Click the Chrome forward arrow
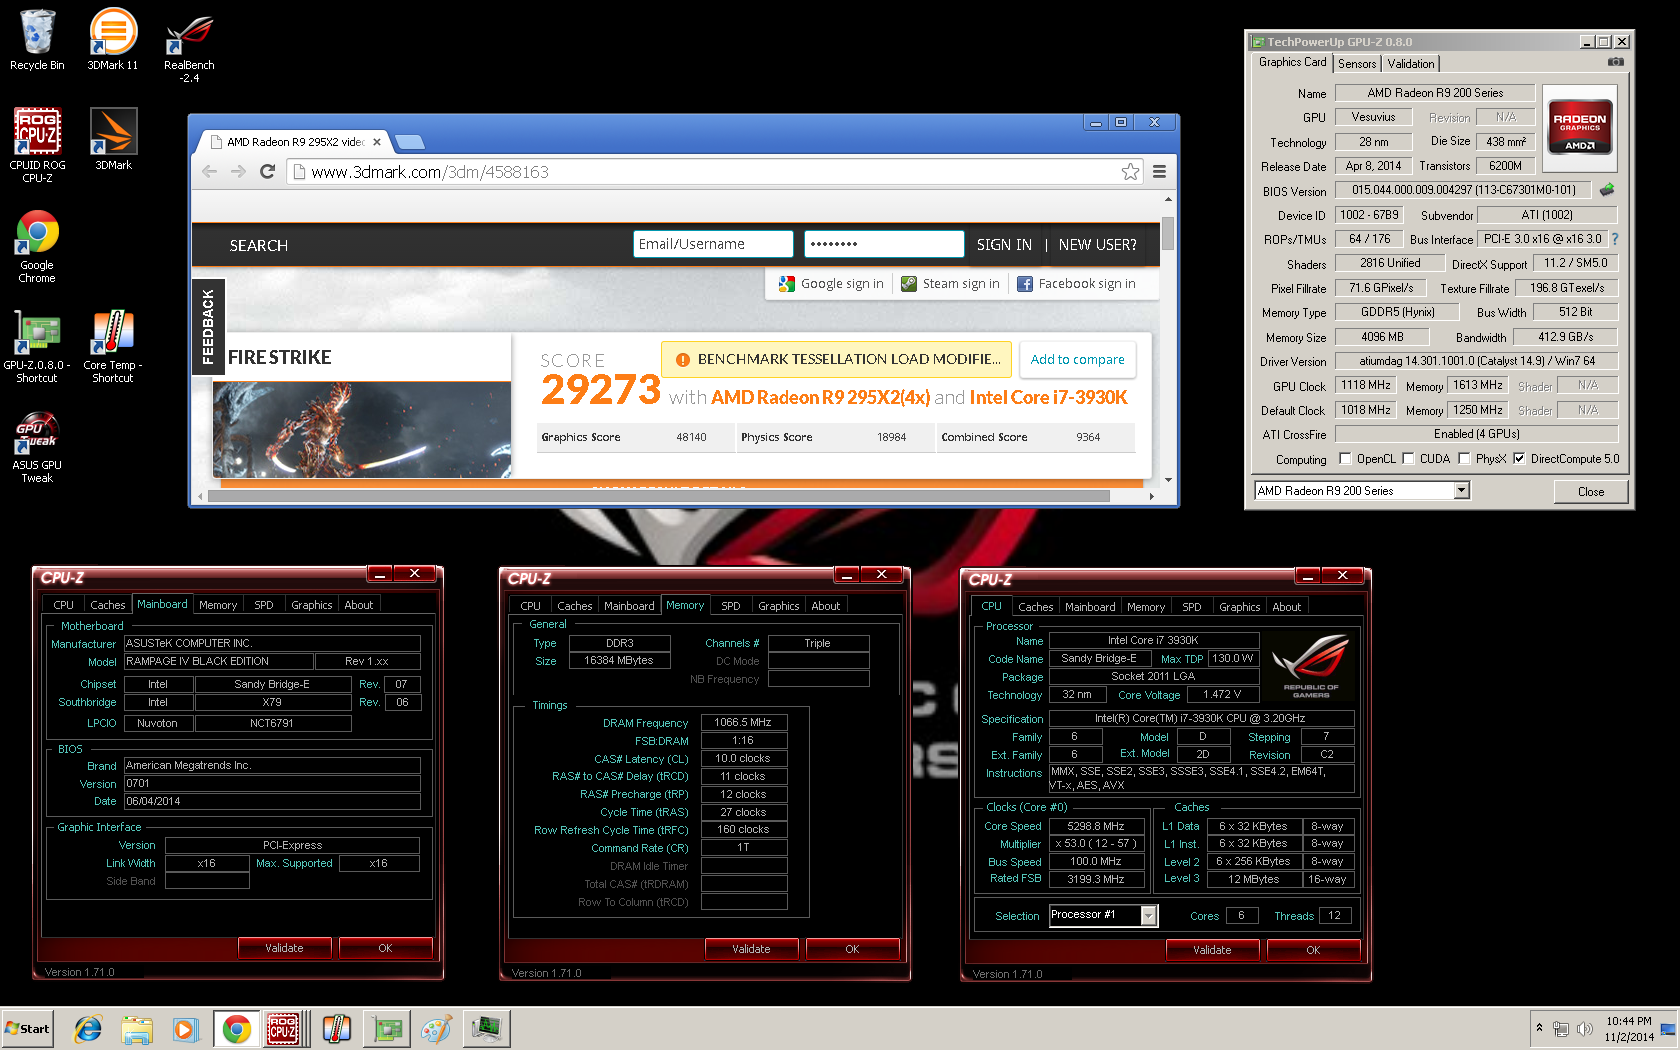This screenshot has width=1680, height=1050. pos(238,172)
